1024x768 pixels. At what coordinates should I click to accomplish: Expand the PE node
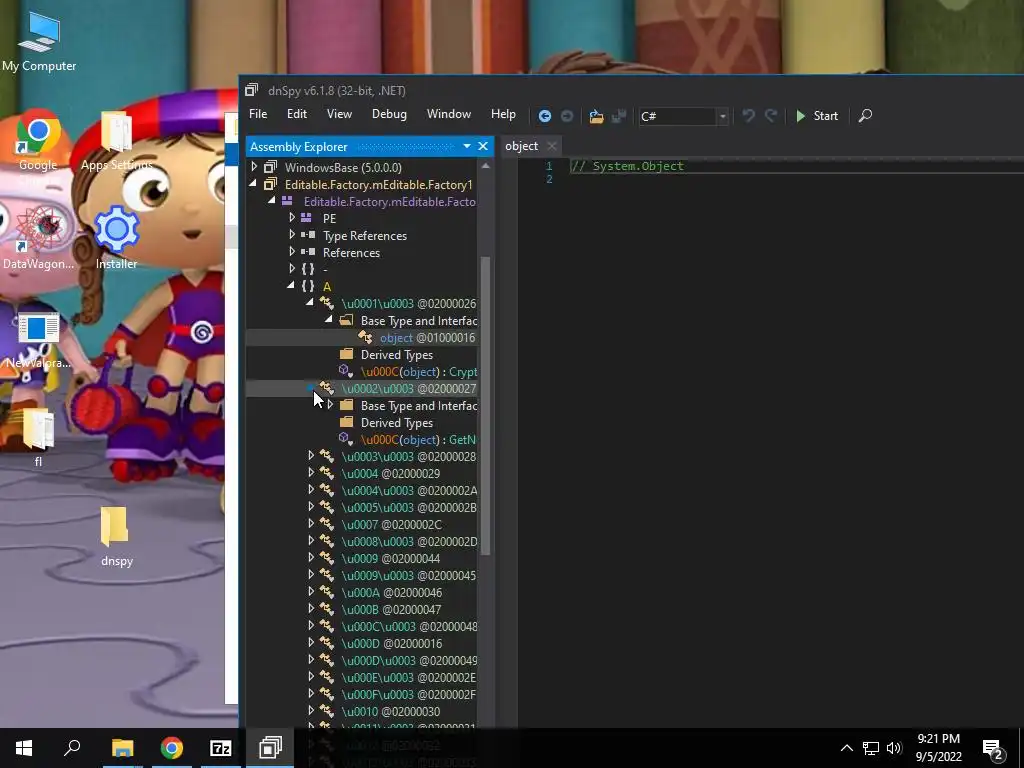point(292,218)
